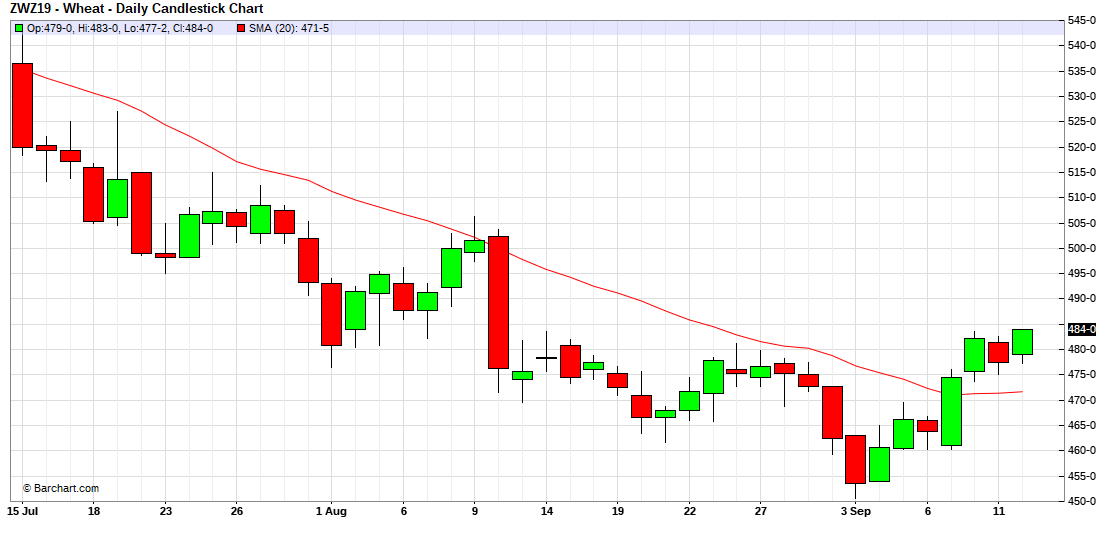This screenshot has height=542, width=1106.
Task: Click the 535-0 price axis label
Action: pos(1082,71)
